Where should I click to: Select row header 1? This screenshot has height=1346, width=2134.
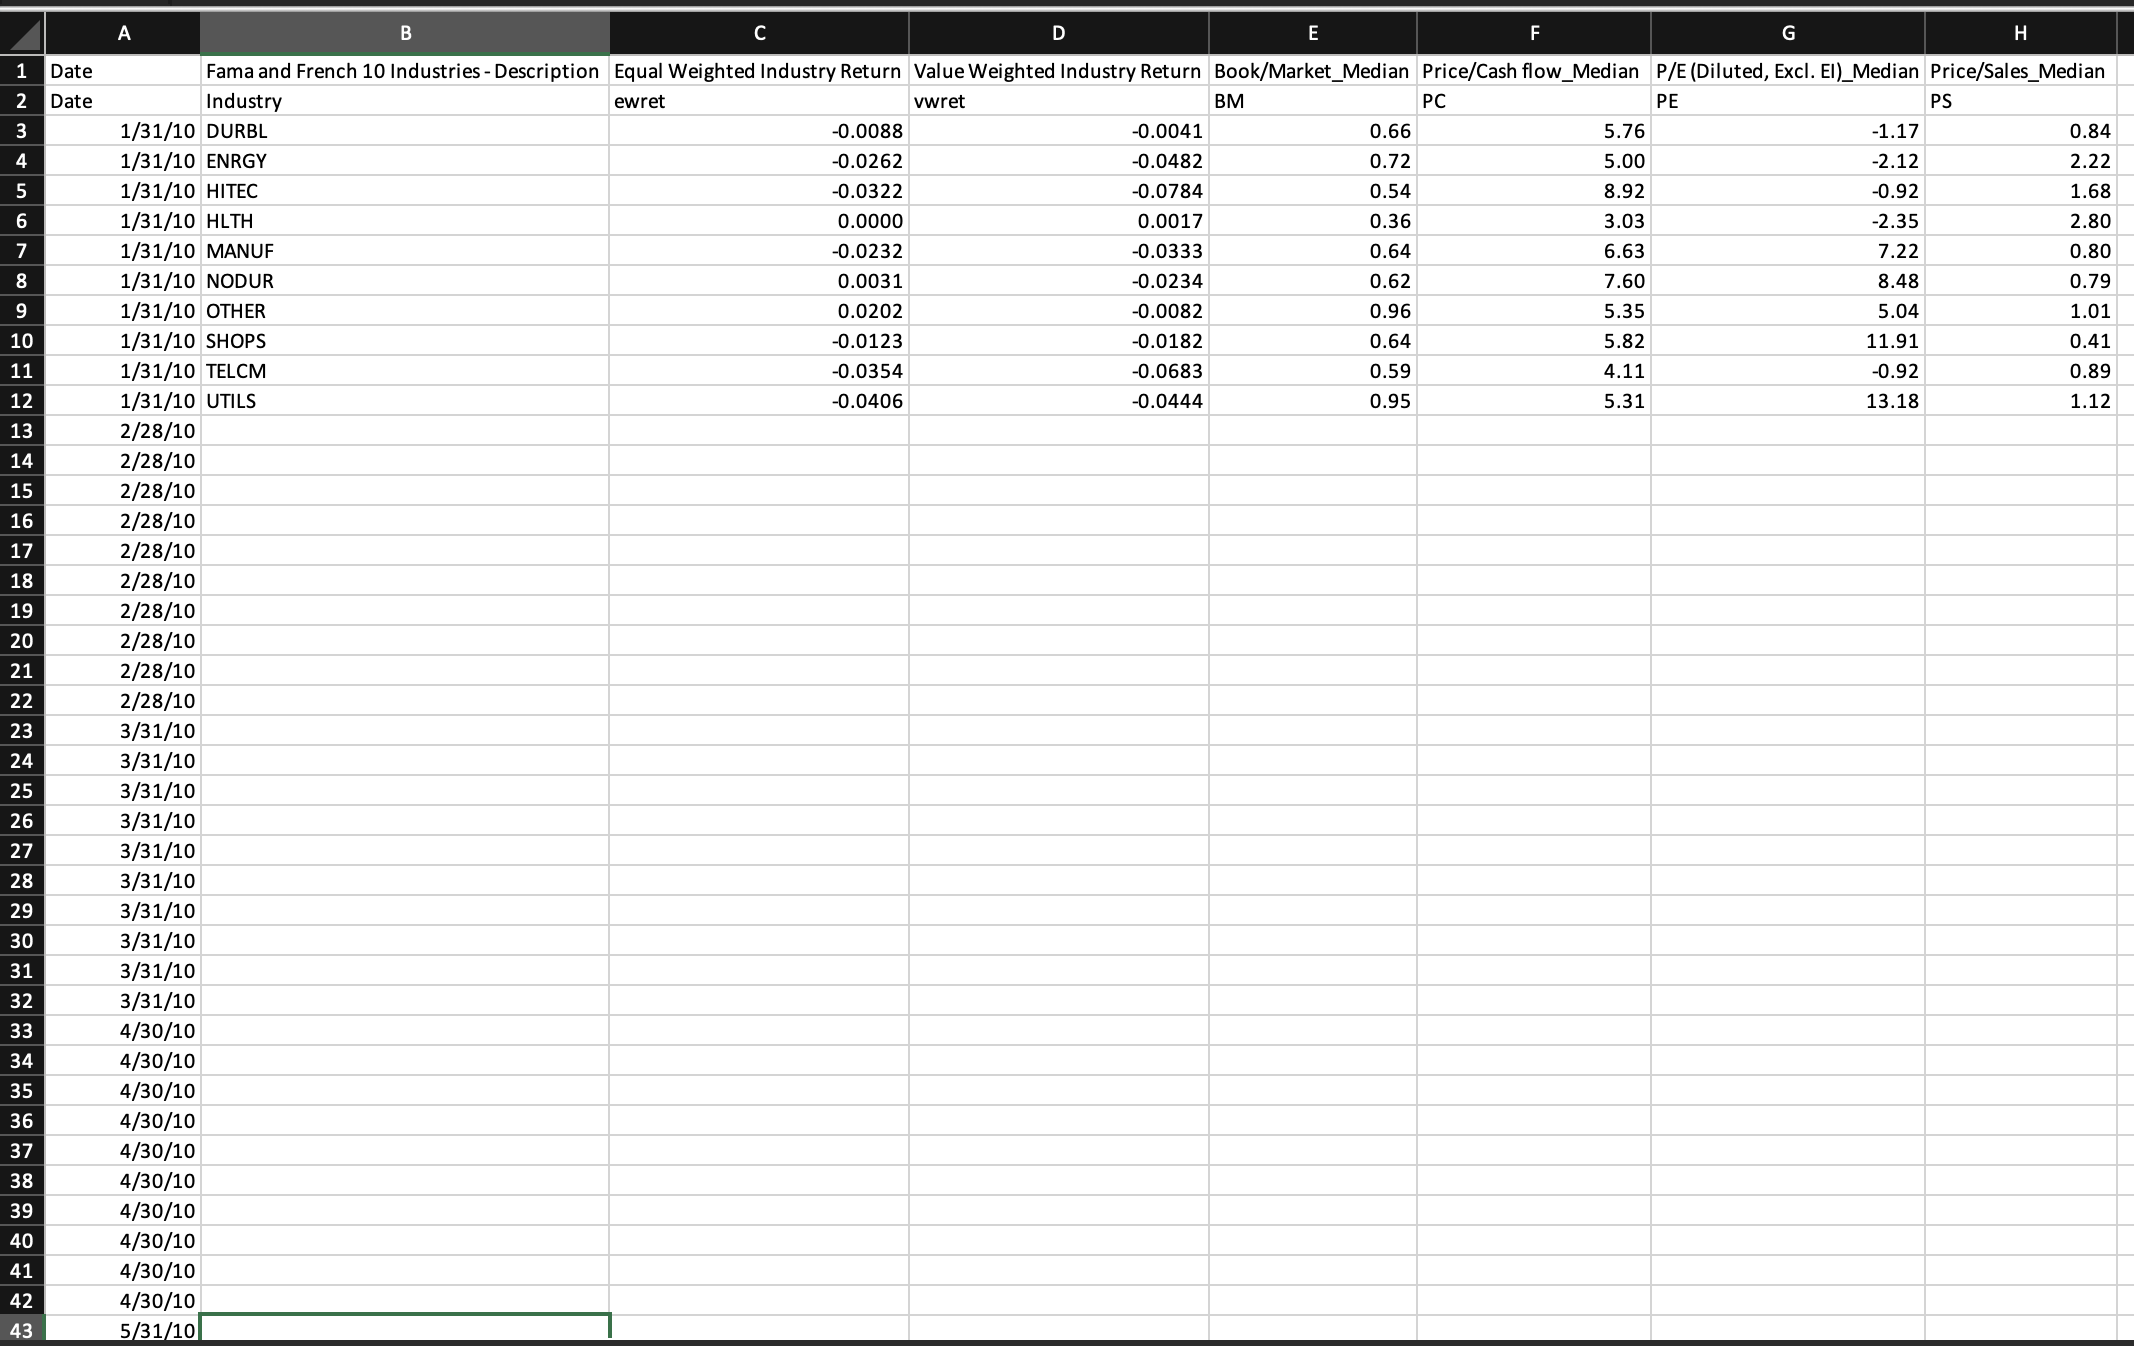21,71
